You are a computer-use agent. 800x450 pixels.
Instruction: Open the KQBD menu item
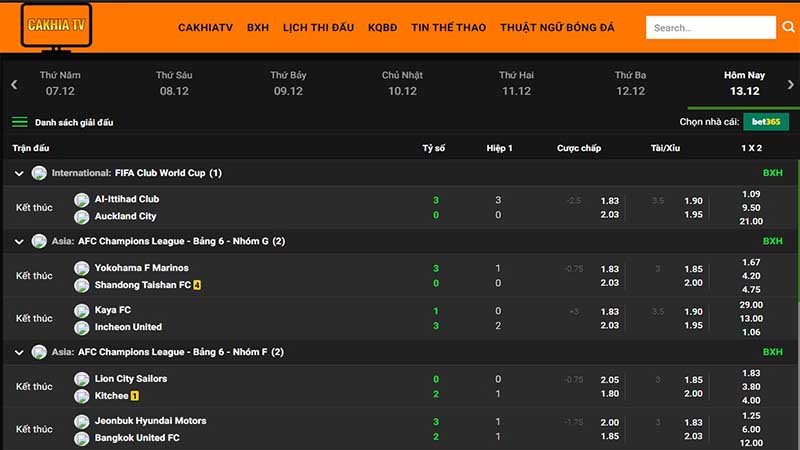coord(382,28)
